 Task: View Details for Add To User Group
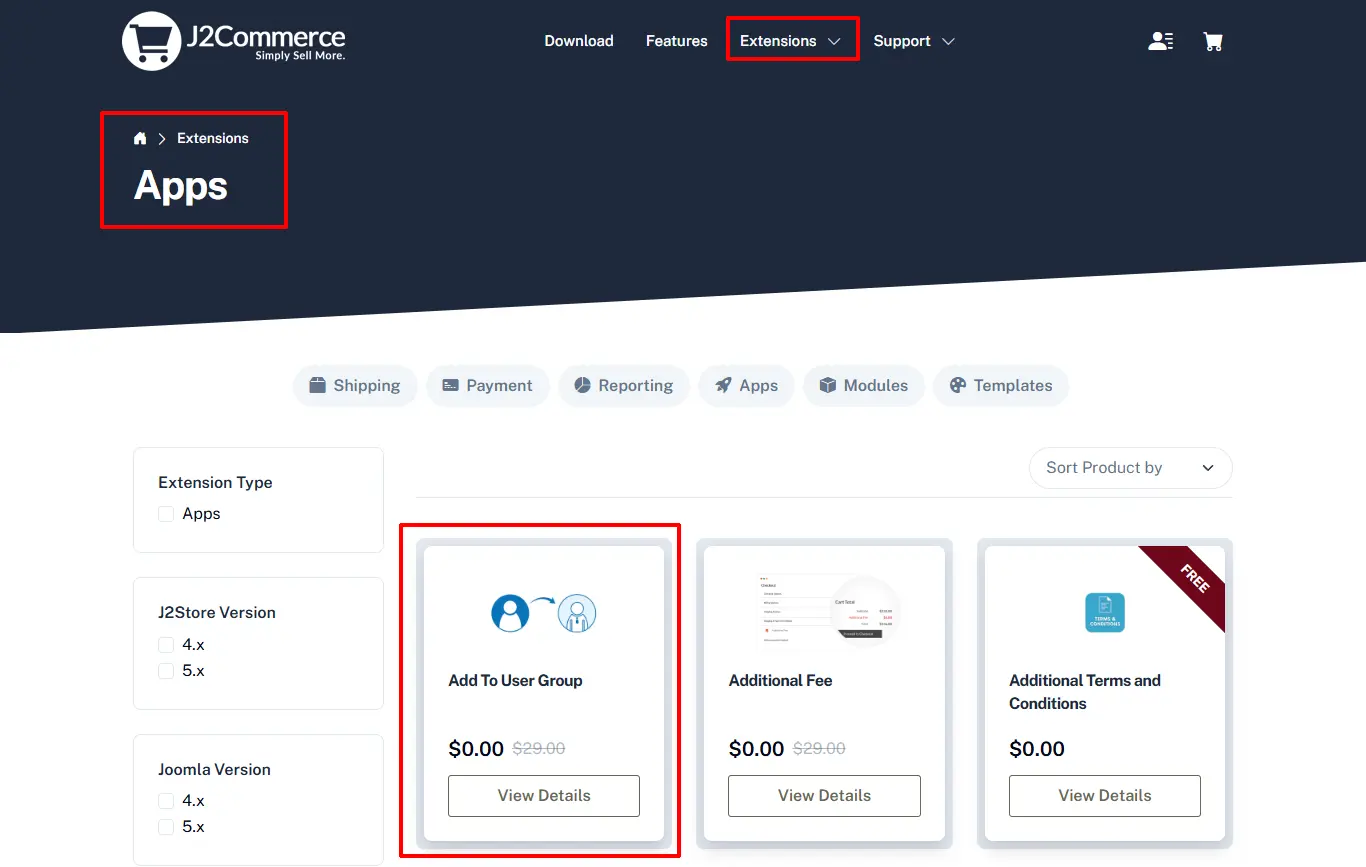(544, 796)
